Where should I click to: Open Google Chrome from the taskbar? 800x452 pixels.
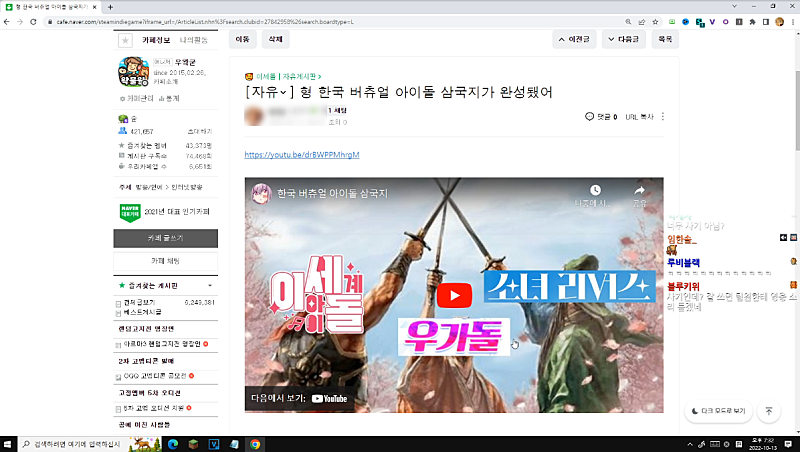[255, 444]
